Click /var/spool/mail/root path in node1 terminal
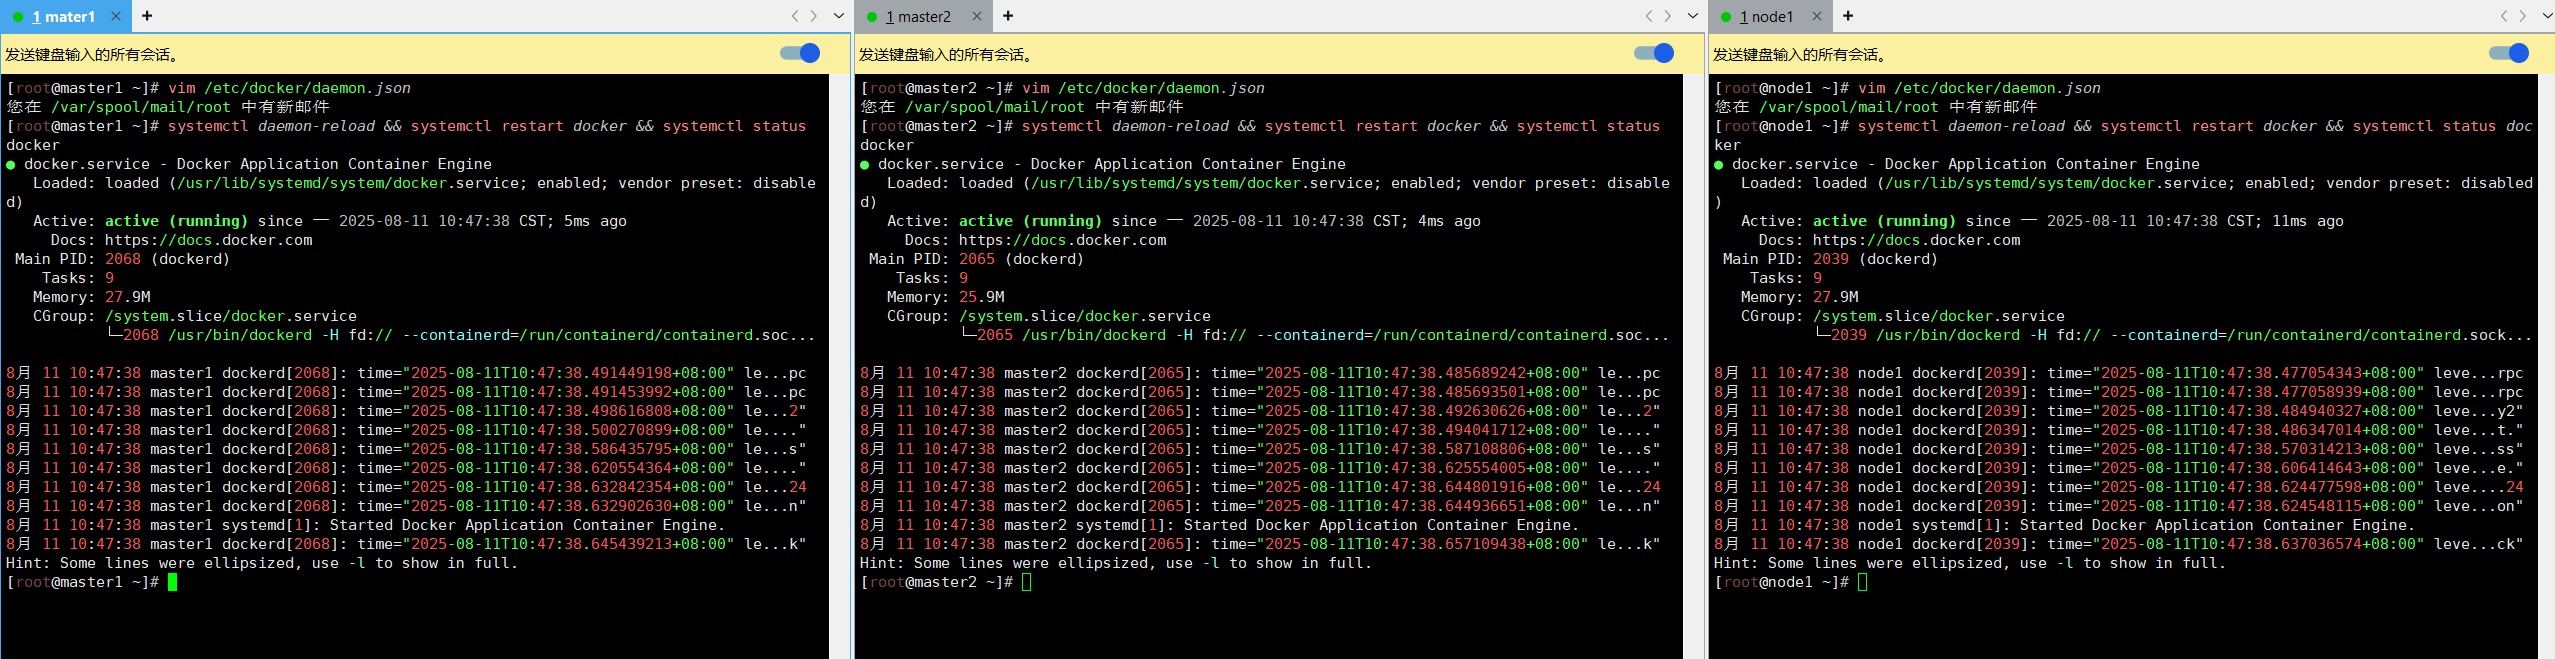The width and height of the screenshot is (2555, 659). click(1849, 107)
